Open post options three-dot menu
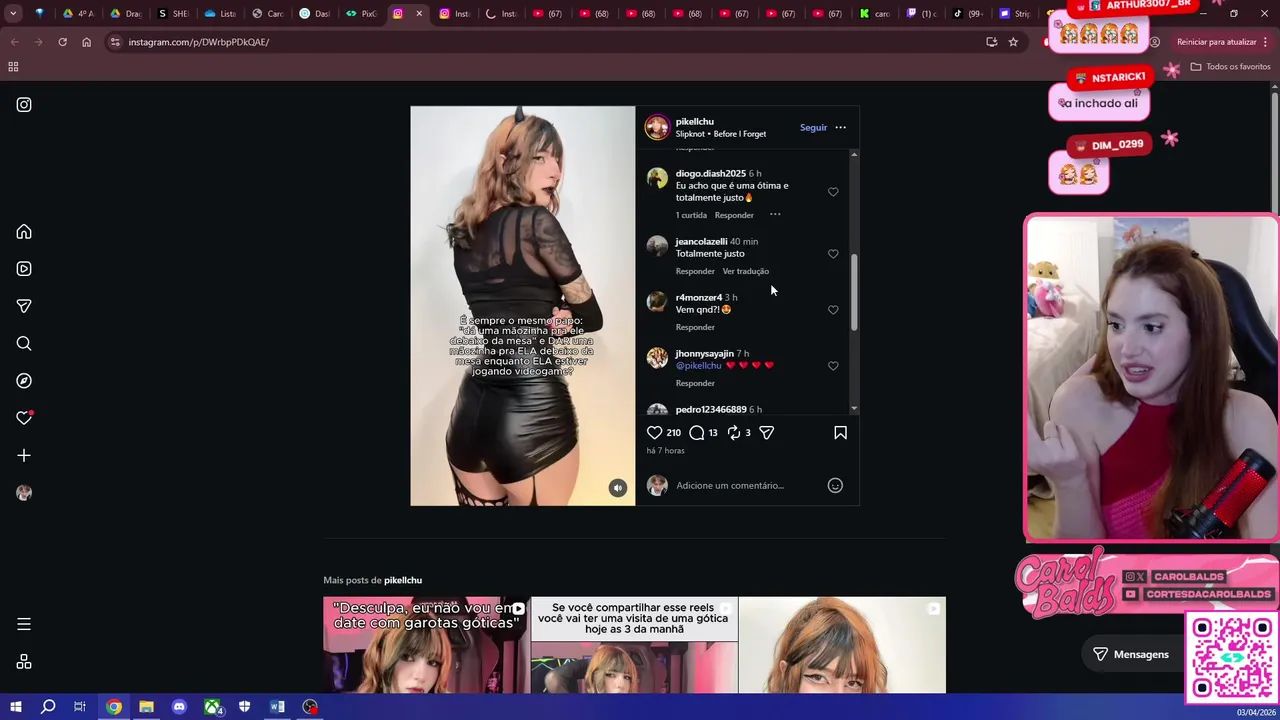Image resolution: width=1280 pixels, height=720 pixels. tap(840, 127)
